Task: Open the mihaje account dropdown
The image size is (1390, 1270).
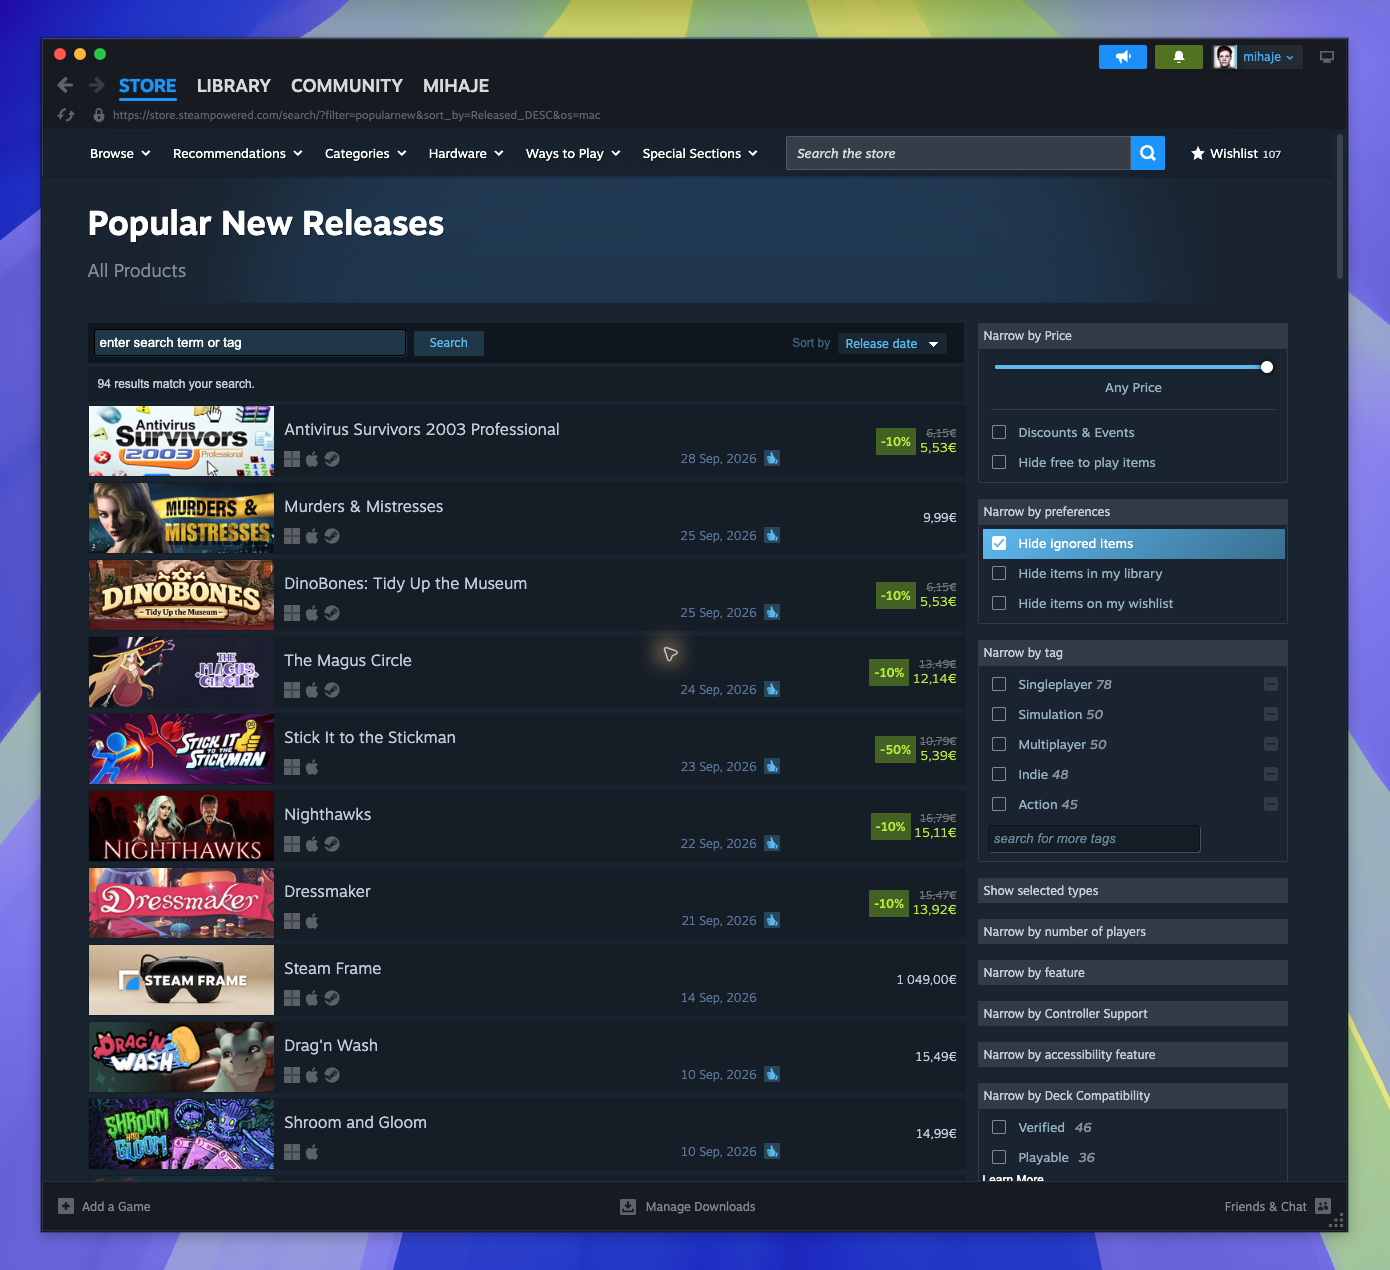Action: (x=1268, y=57)
